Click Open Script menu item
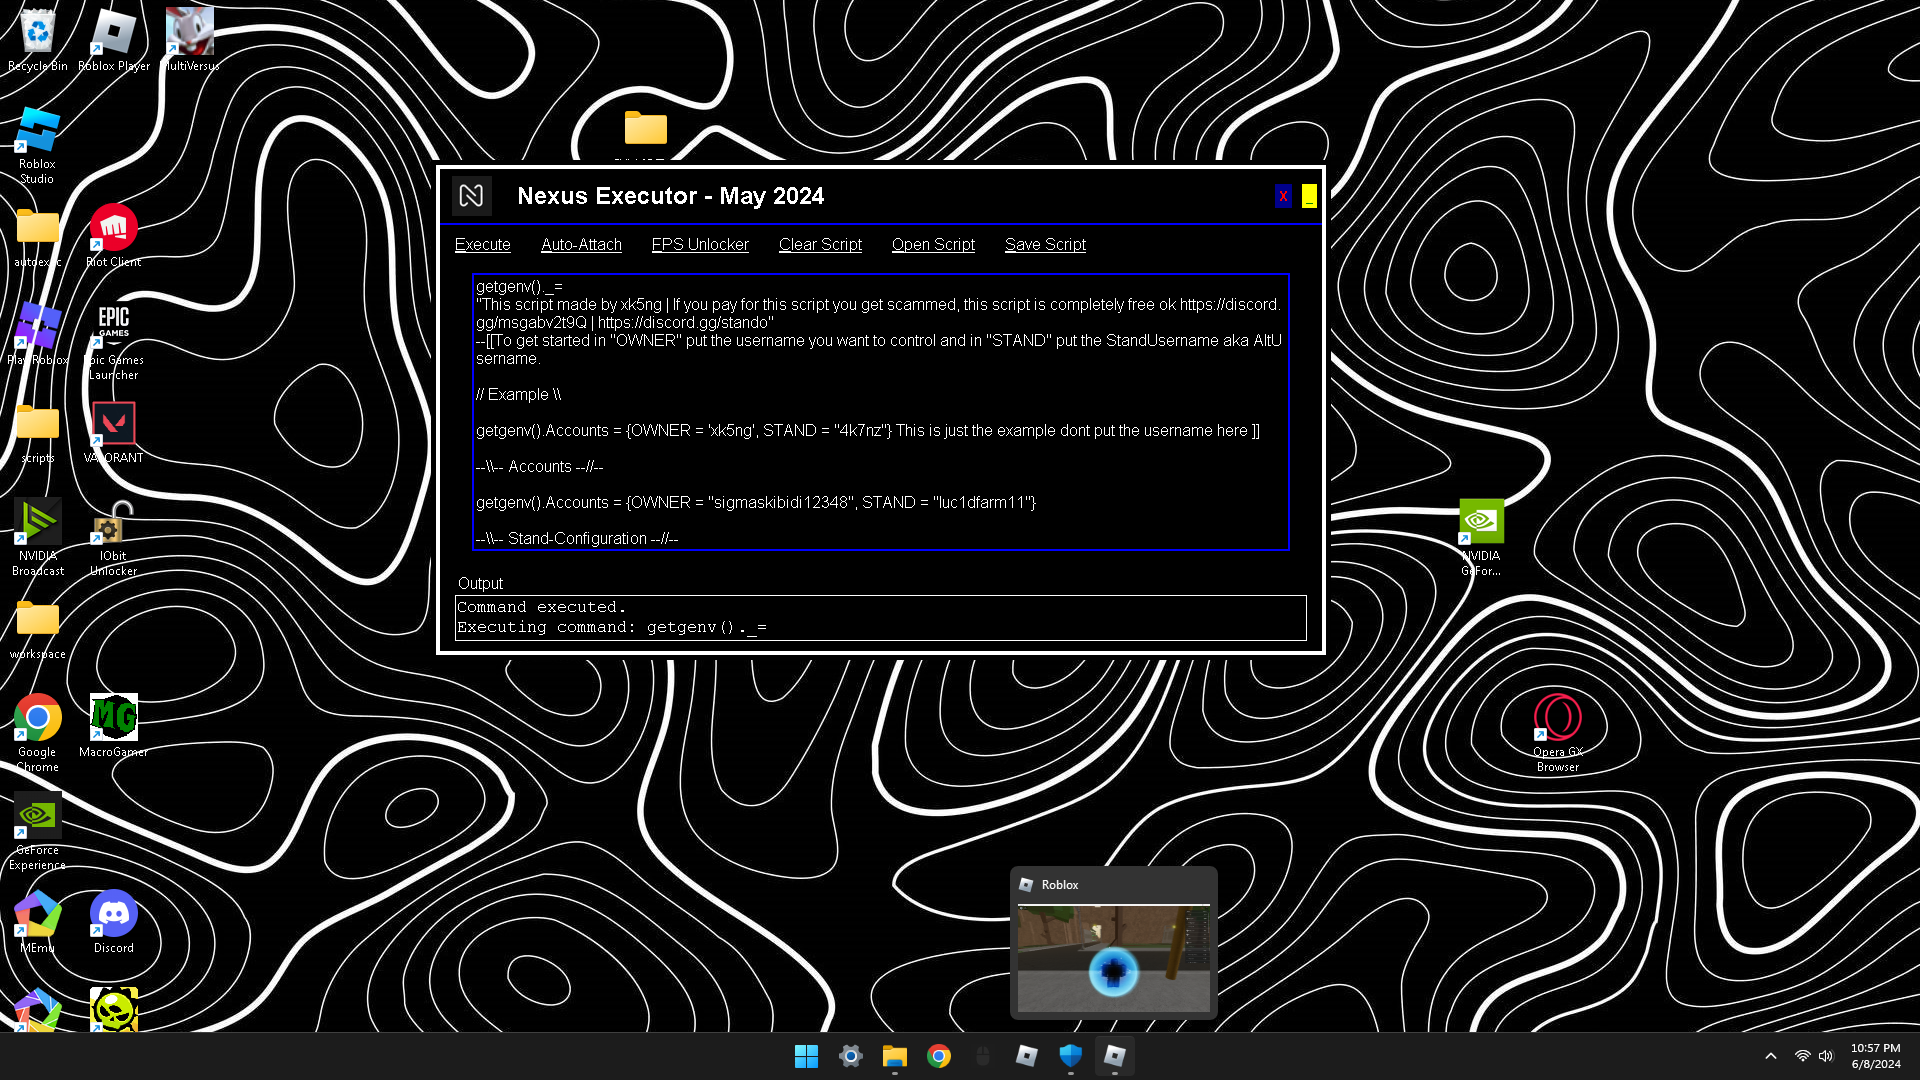Screen dimensions: 1920x1080 933,245
